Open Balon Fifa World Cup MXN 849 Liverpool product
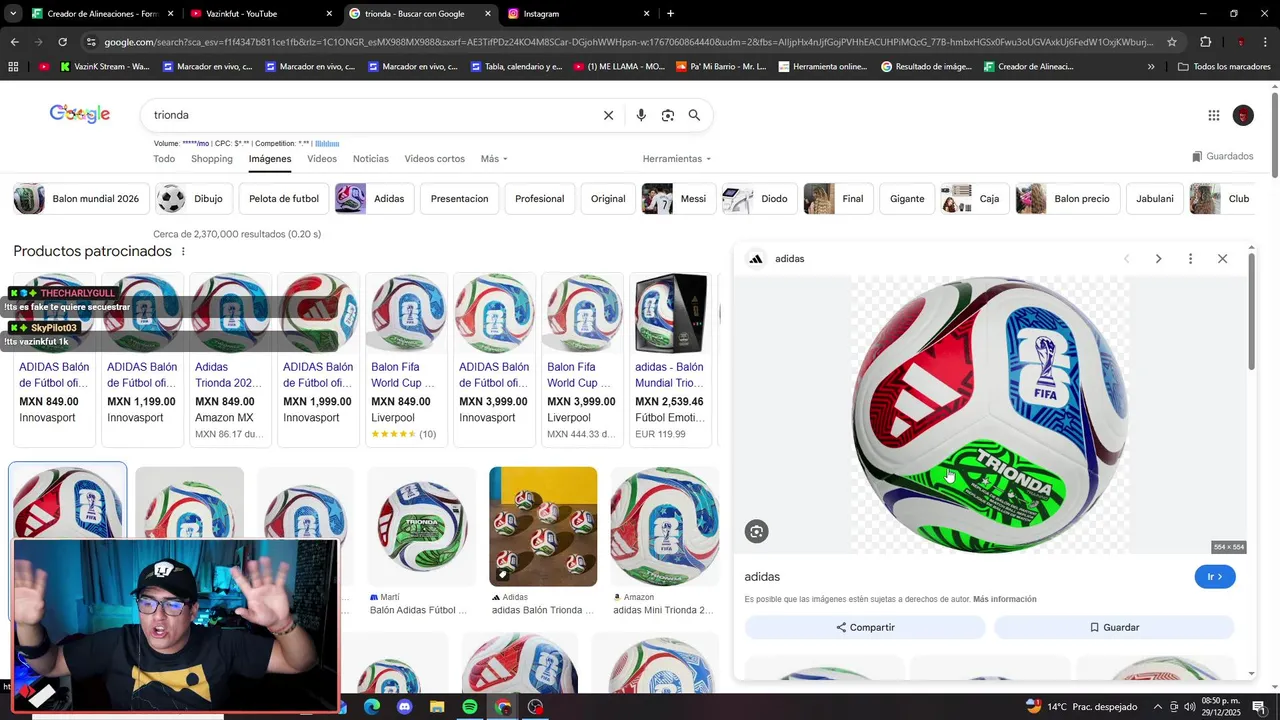Screen dimensions: 1280x720 [407, 358]
